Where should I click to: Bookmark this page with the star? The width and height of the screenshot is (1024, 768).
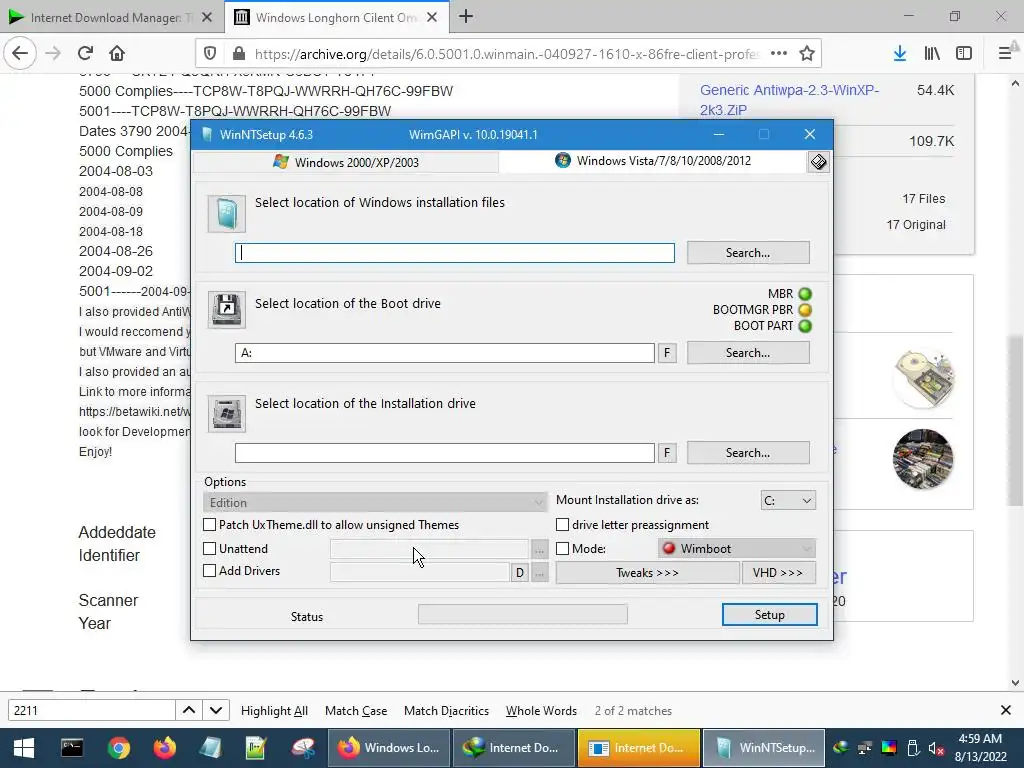807,54
